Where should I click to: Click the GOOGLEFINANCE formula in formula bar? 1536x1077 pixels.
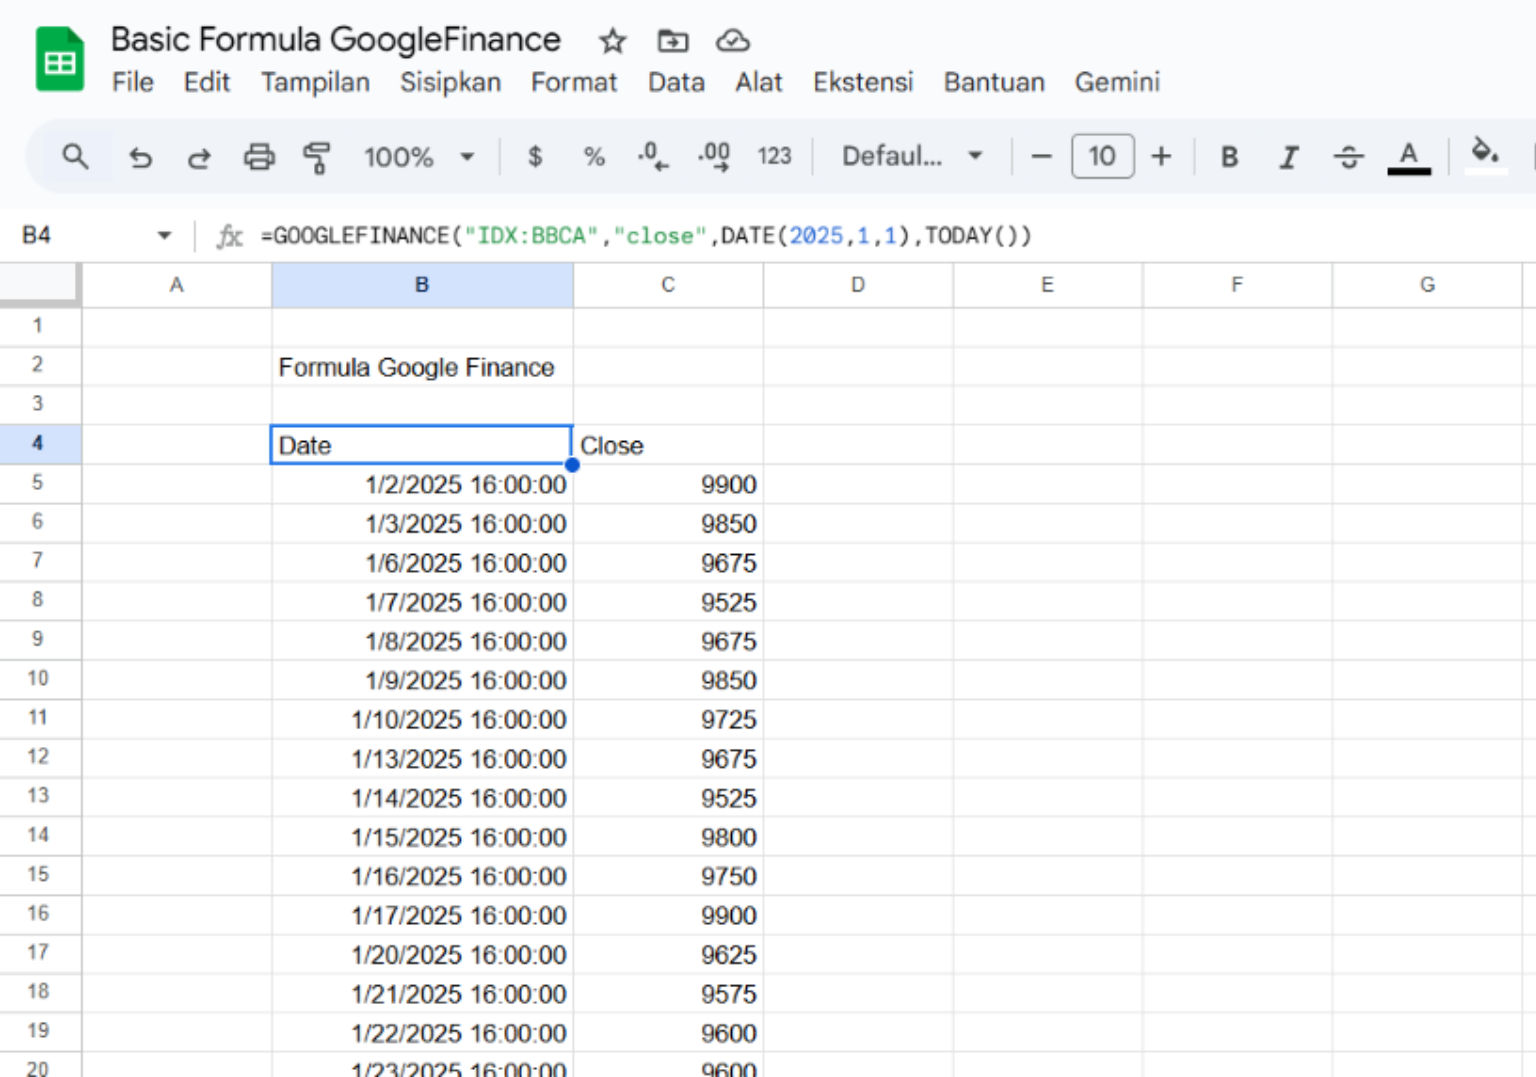point(646,236)
